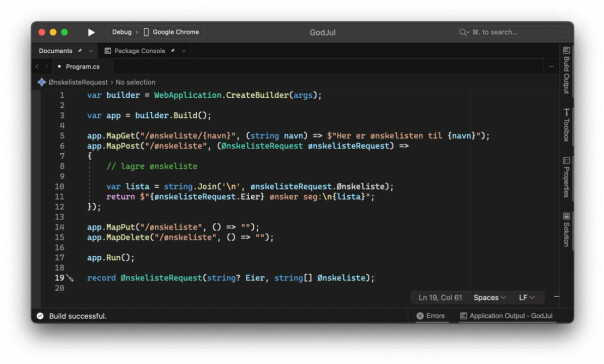604x364 pixels.
Task: Open Spaces indentation dropdown
Action: pyautogui.click(x=490, y=297)
